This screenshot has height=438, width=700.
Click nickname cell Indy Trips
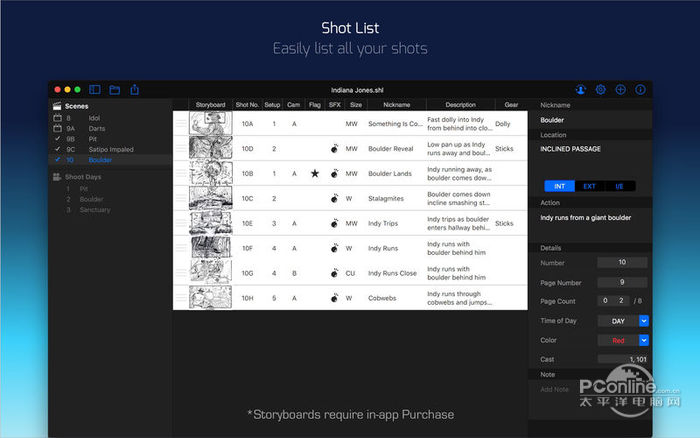tap(383, 223)
